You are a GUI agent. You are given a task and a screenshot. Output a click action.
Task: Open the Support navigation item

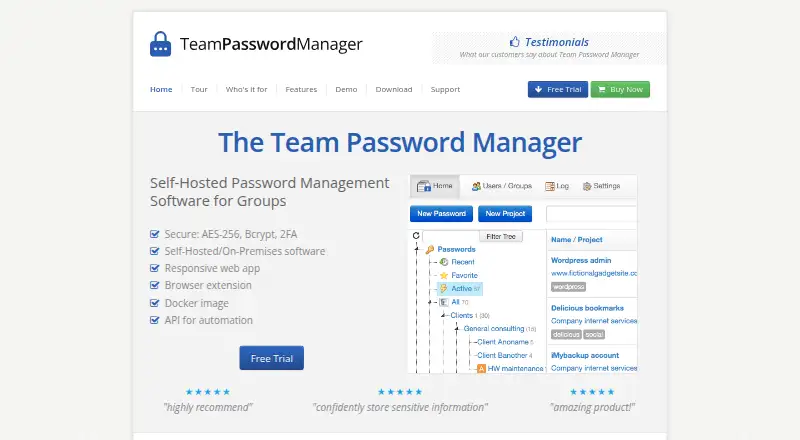coord(445,89)
